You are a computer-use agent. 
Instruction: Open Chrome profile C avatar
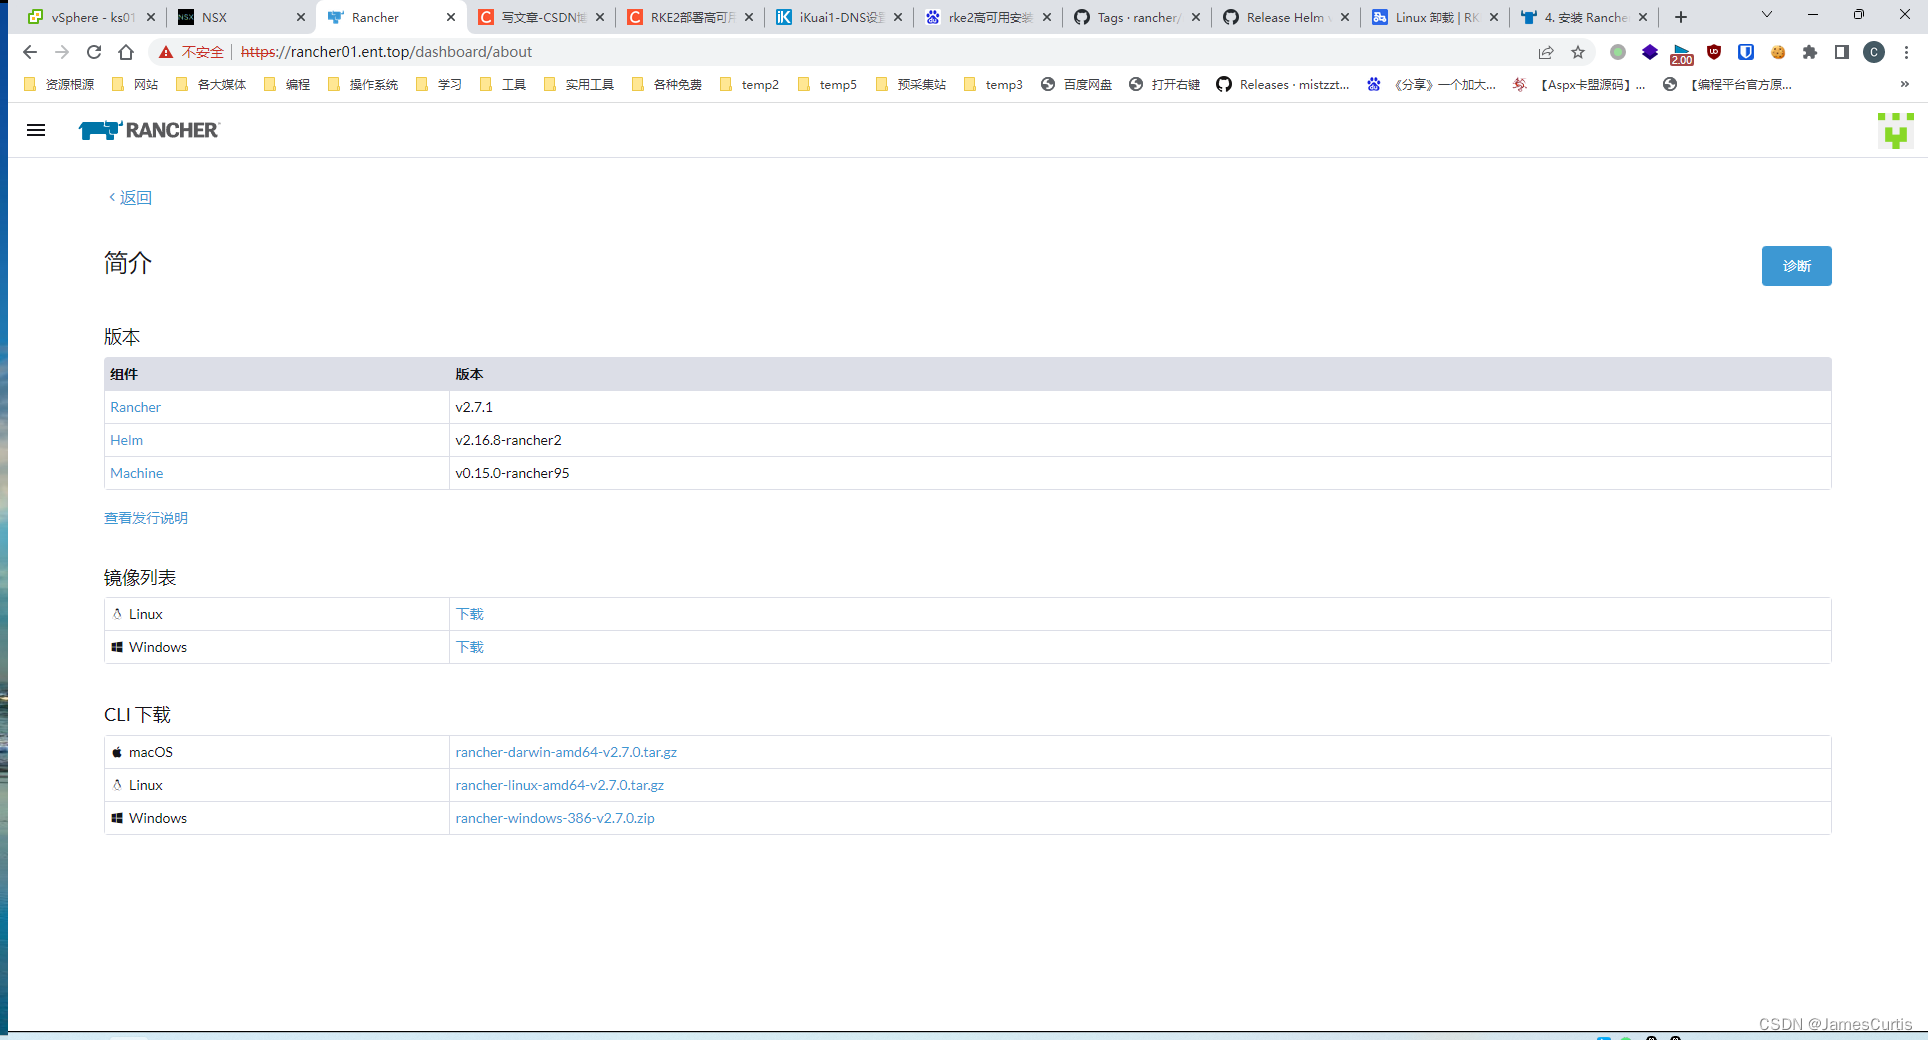click(1874, 52)
